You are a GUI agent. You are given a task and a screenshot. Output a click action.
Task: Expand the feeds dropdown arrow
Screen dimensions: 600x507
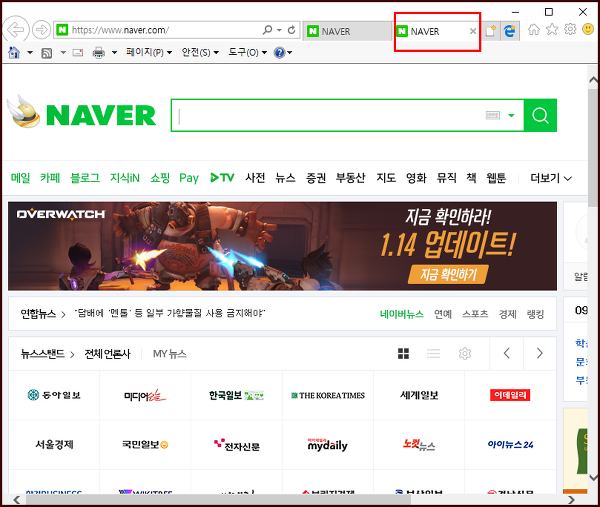point(63,52)
